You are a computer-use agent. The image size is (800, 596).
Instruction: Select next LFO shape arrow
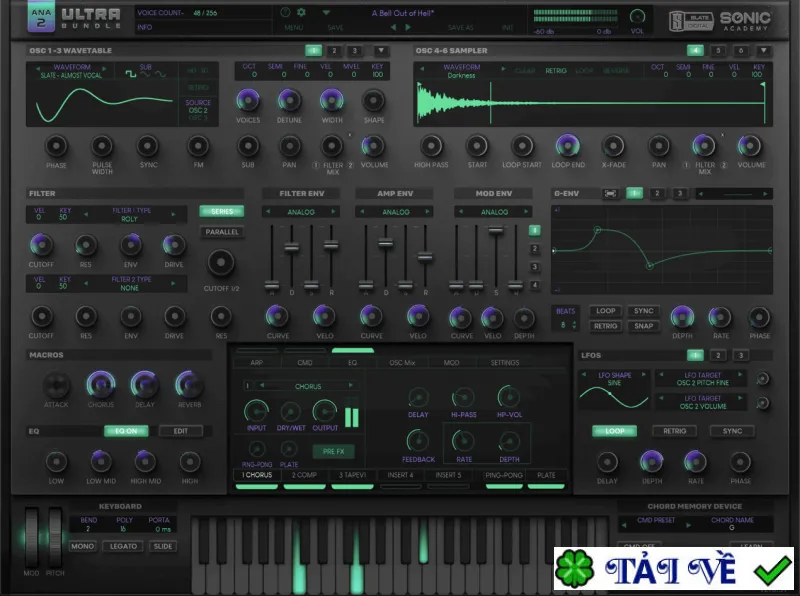[x=644, y=375]
